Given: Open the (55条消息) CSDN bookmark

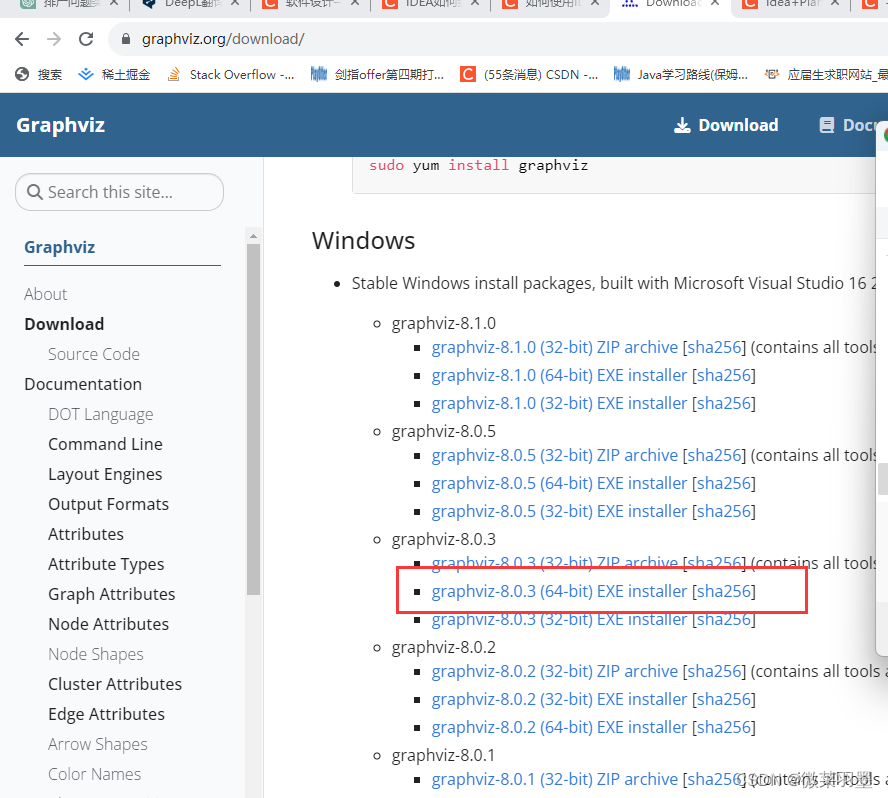Looking at the screenshot, I should (x=529, y=74).
